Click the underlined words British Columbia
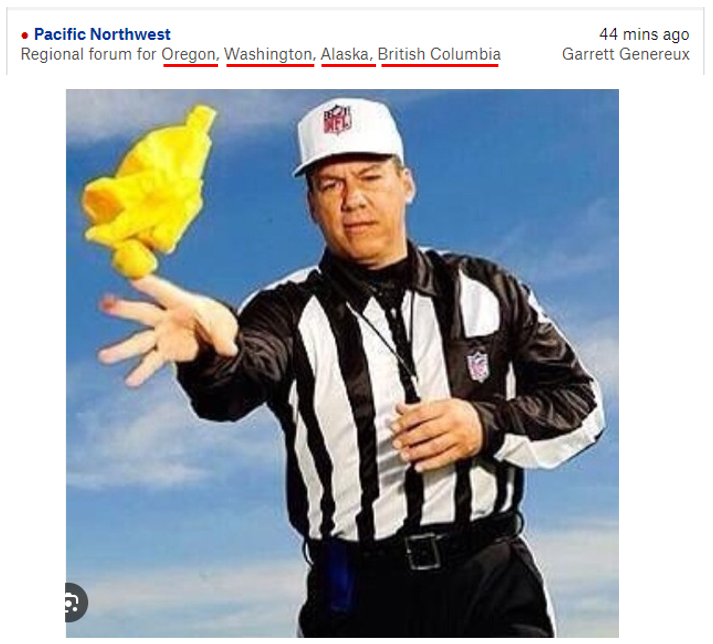This screenshot has width=713, height=644. (439, 54)
